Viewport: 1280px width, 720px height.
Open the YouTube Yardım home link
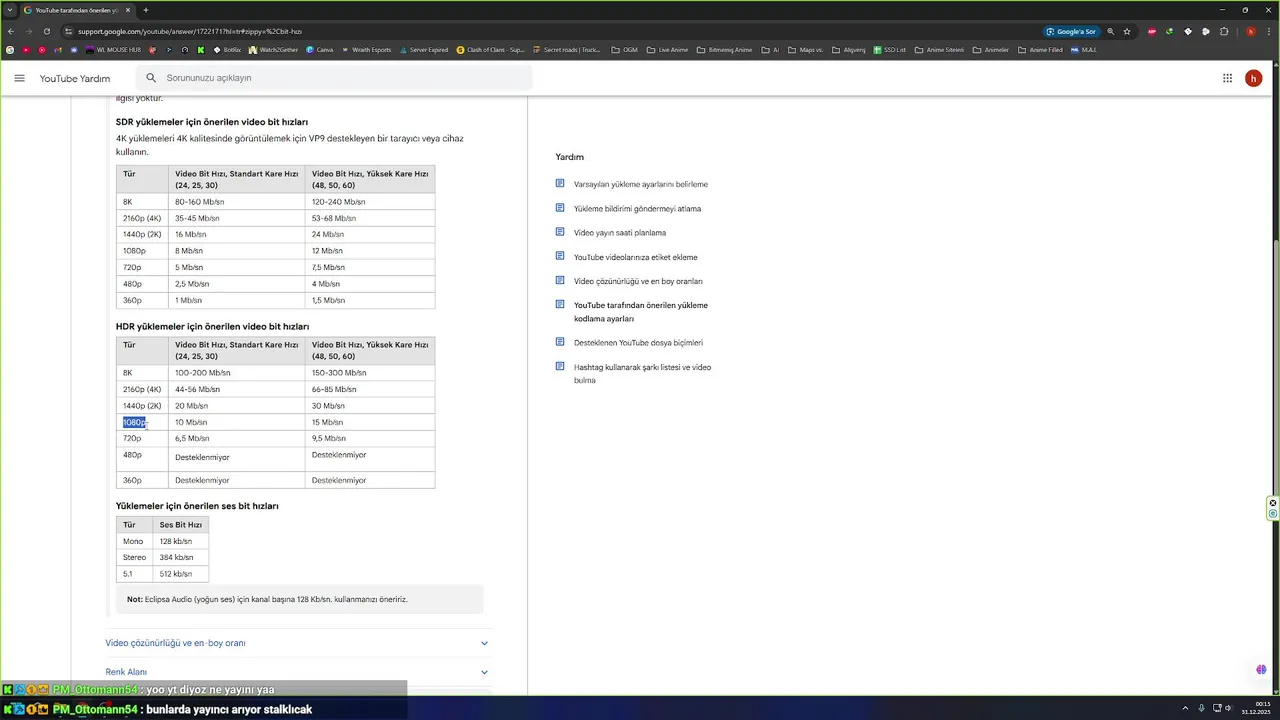pos(75,78)
